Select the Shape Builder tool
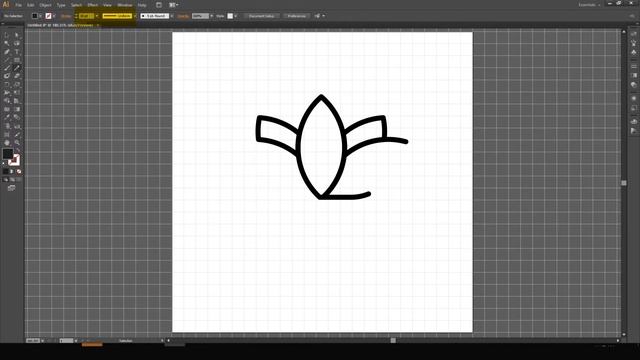The image size is (640, 360). click(7, 101)
